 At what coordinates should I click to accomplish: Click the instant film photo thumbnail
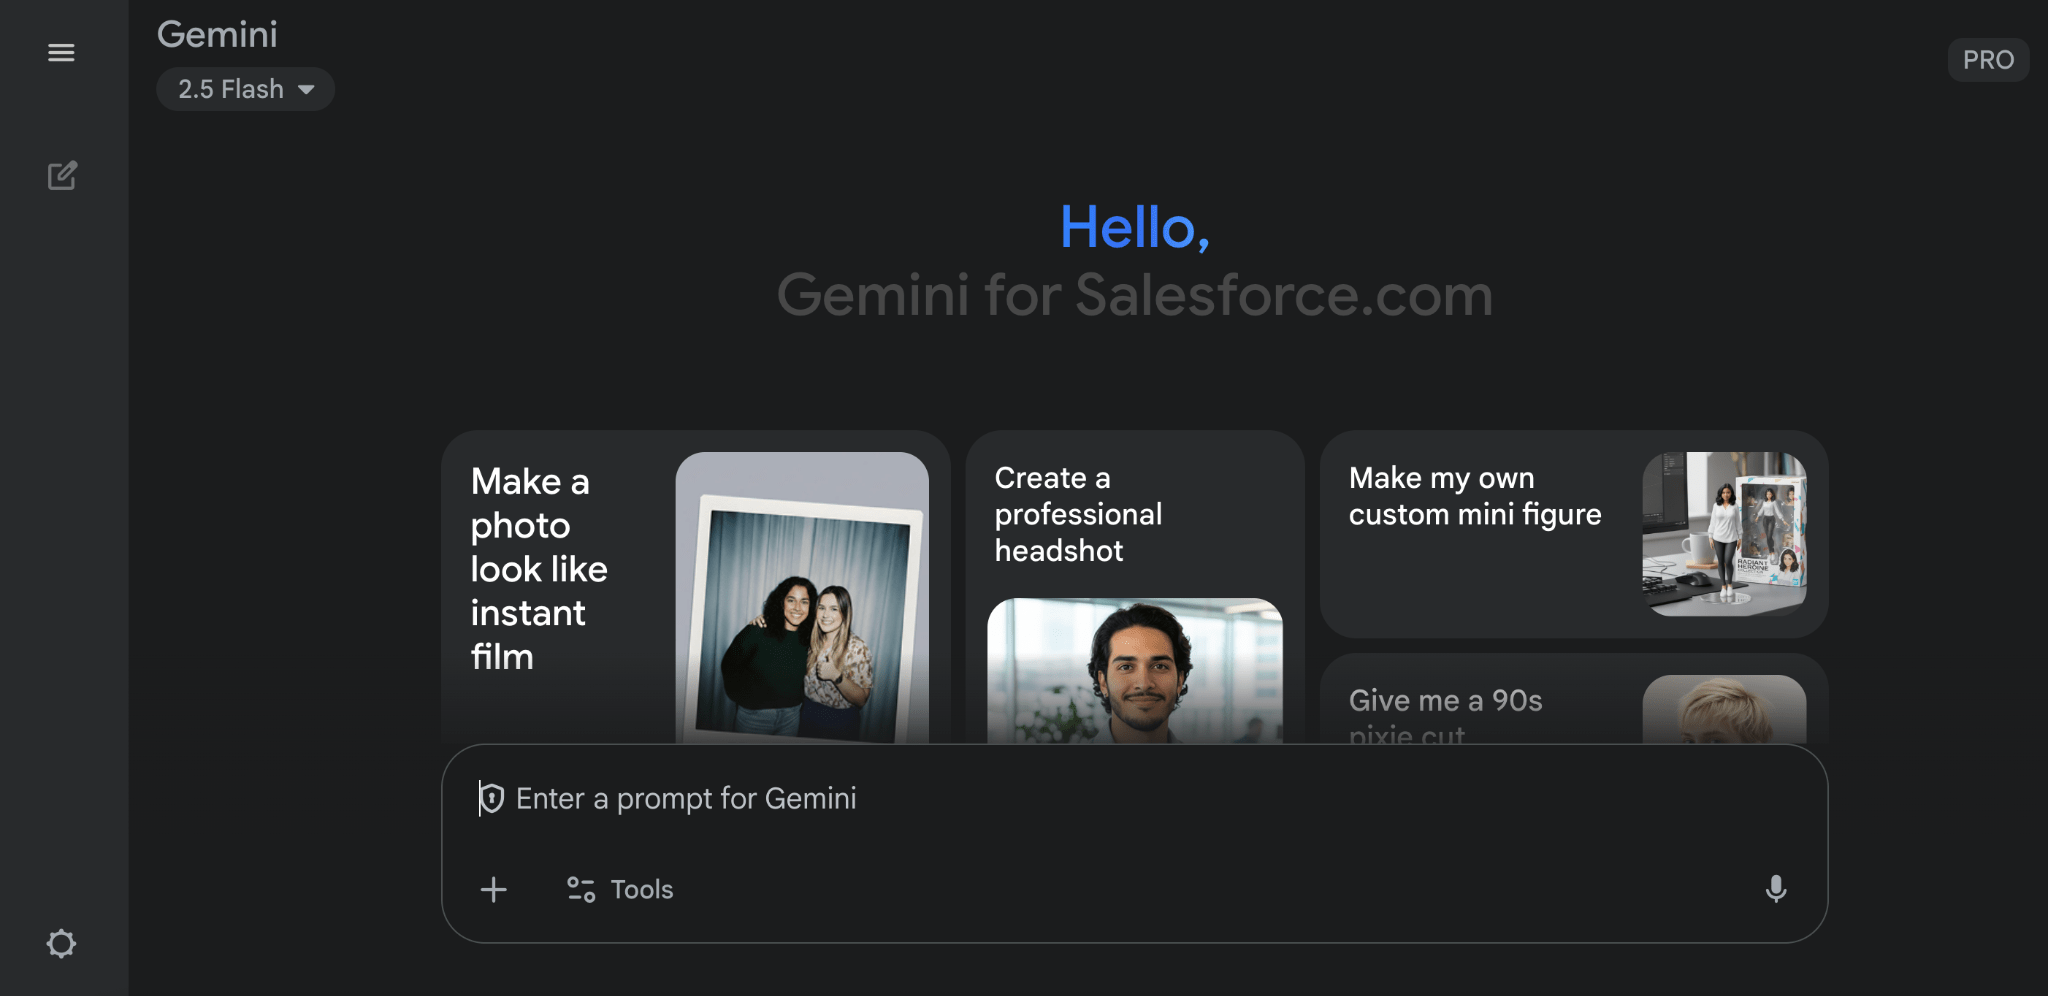801,600
